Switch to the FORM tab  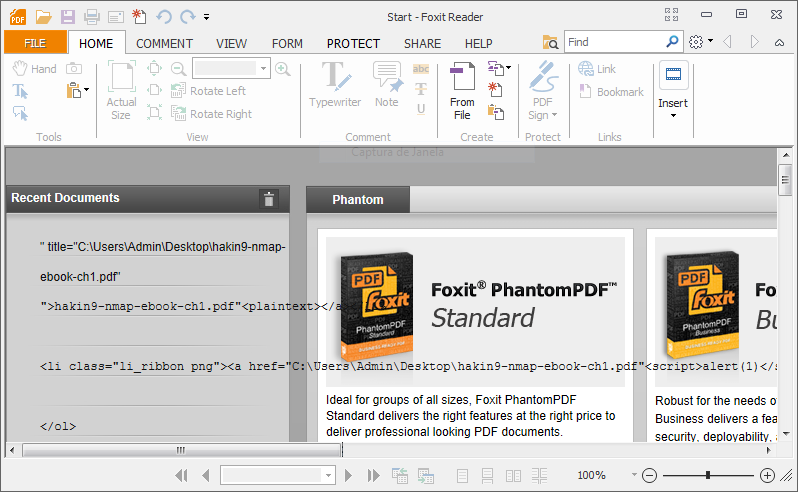(x=287, y=44)
